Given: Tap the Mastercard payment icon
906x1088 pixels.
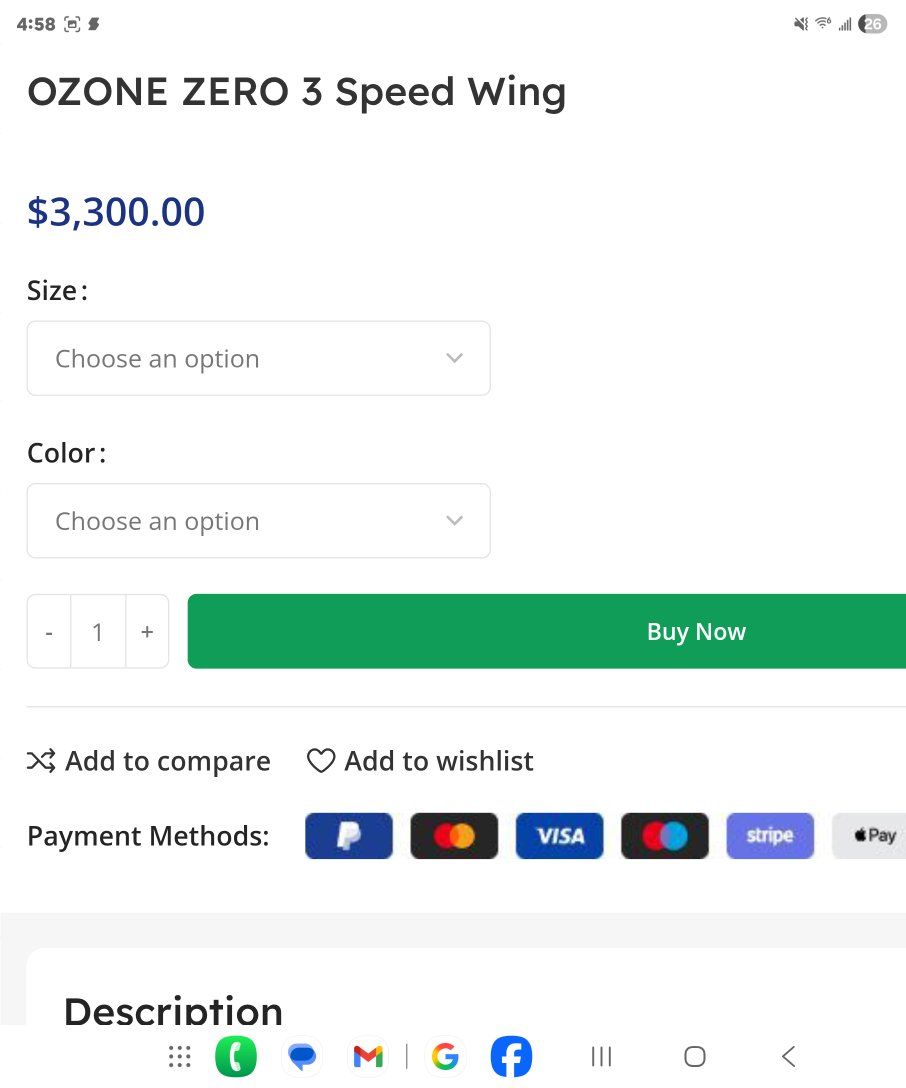Looking at the screenshot, I should [454, 836].
